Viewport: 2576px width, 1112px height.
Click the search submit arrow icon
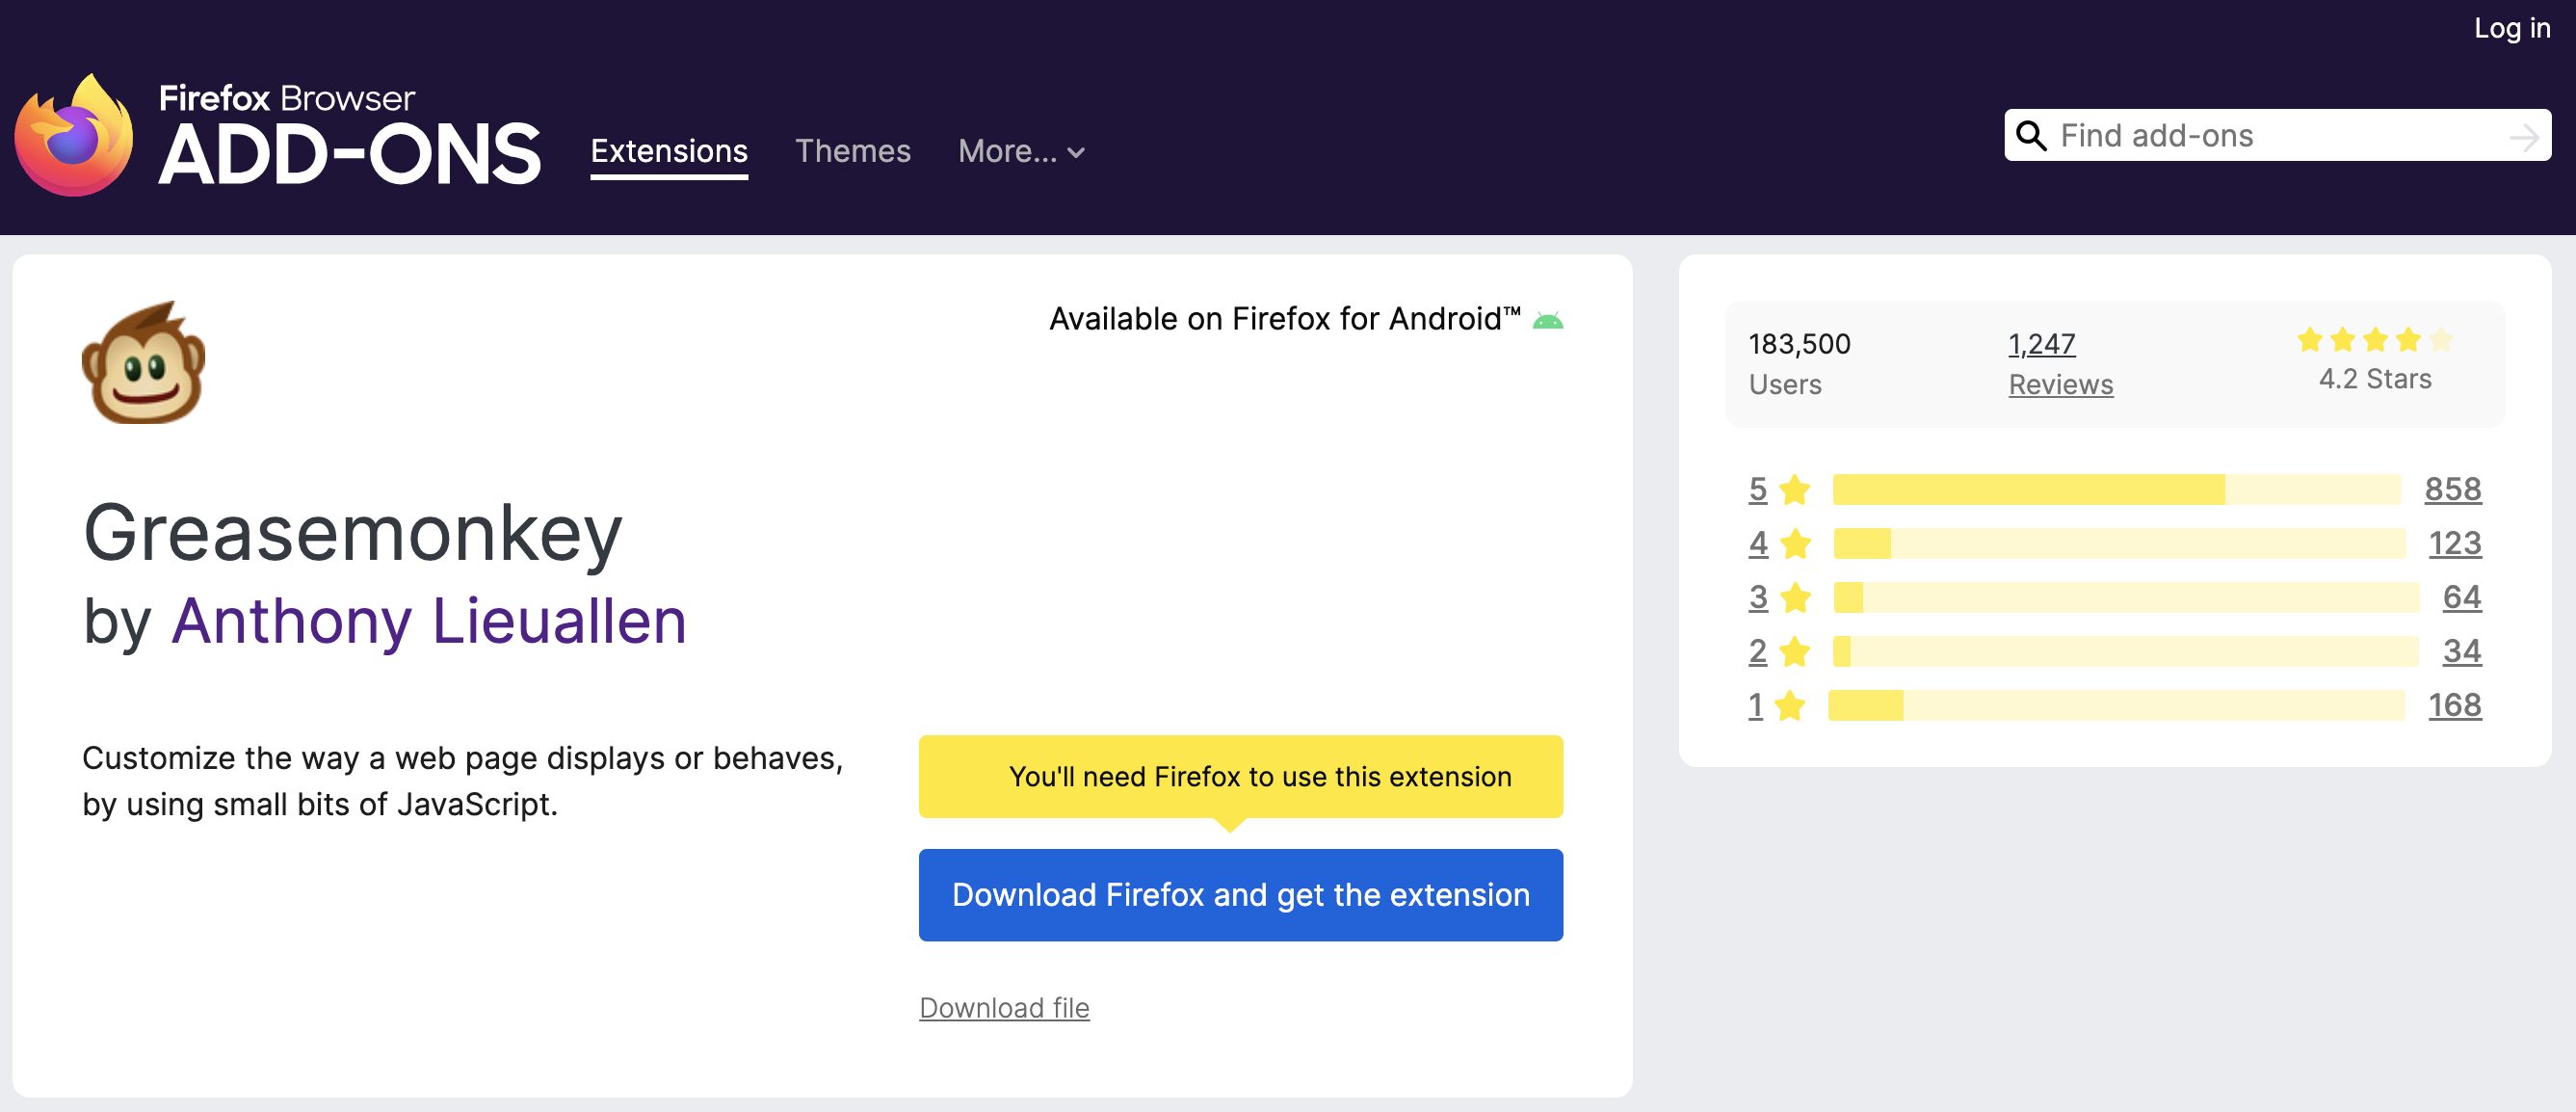pos(2523,137)
